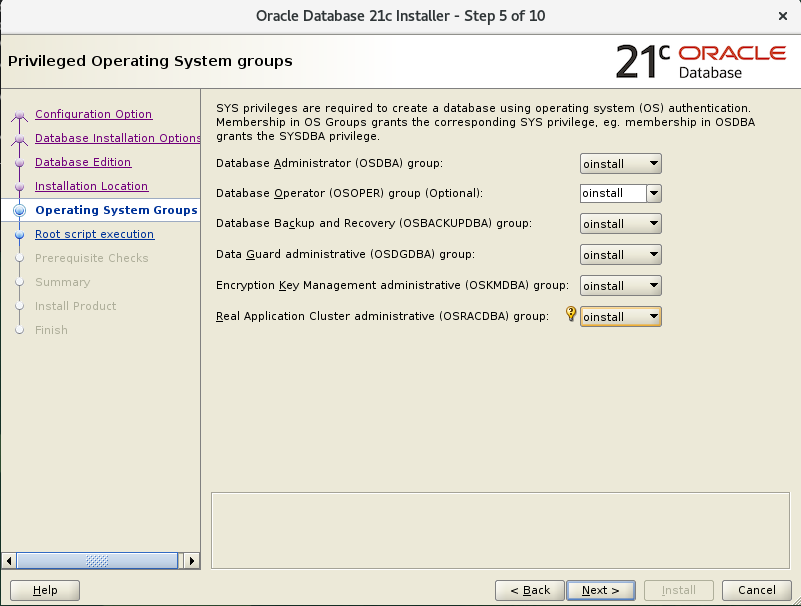
Task: Click the Back button
Action: click(530, 590)
